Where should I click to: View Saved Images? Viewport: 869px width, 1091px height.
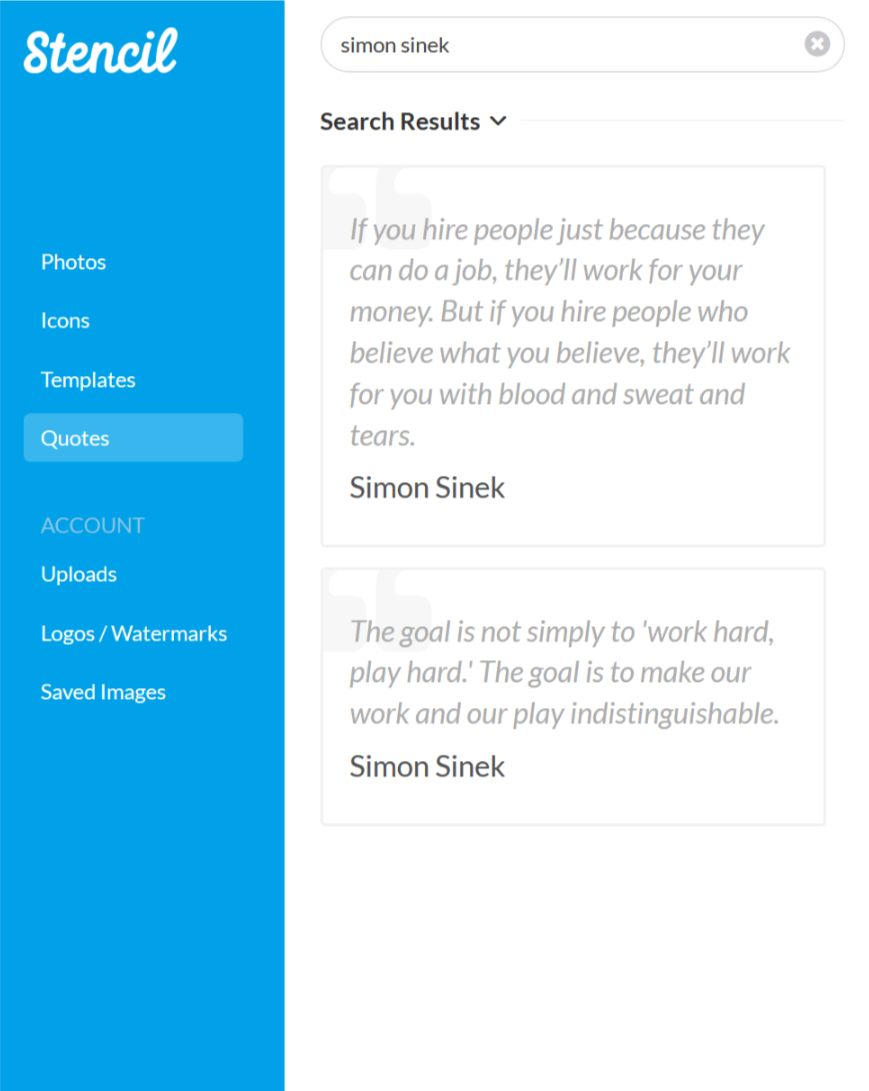pos(103,692)
